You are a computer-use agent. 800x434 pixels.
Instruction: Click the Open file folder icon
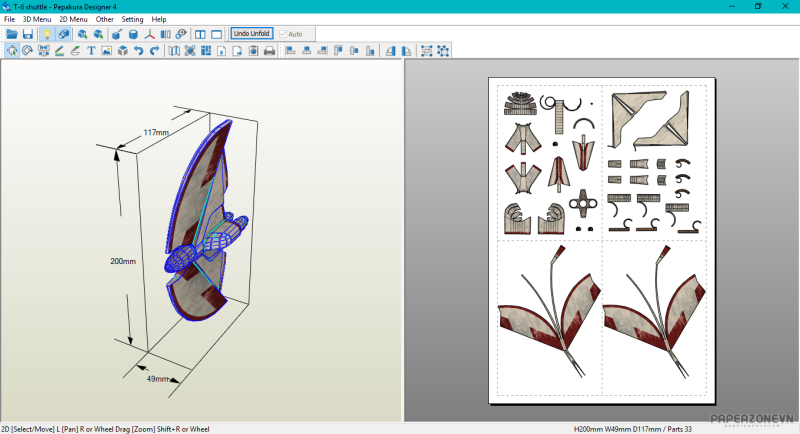click(x=12, y=34)
